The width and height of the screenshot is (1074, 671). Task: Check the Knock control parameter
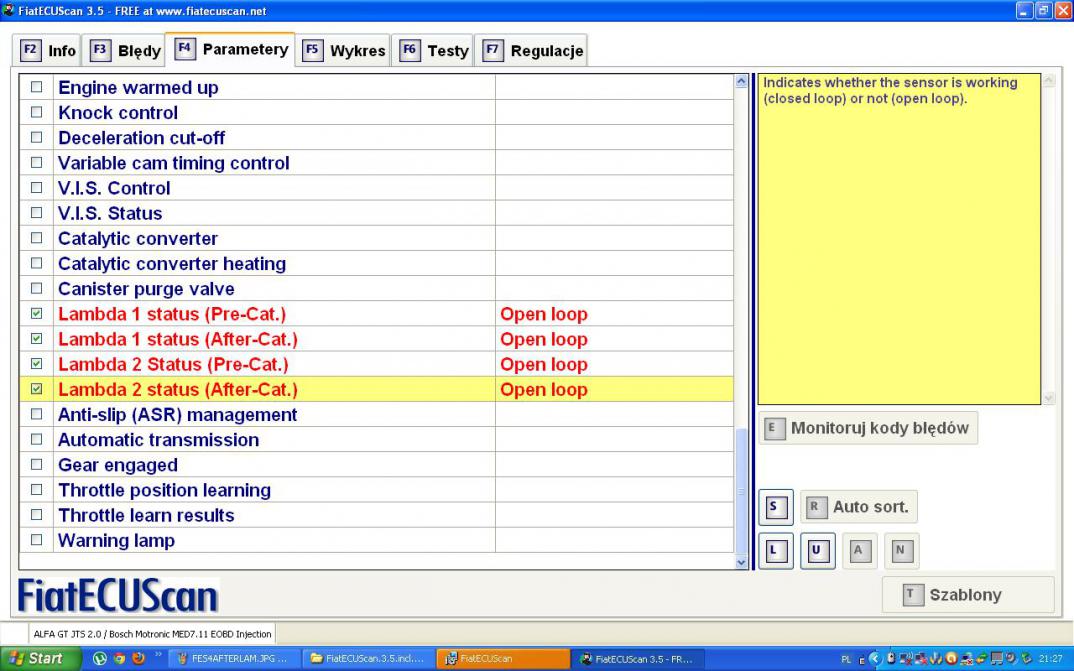pyautogui.click(x=36, y=112)
